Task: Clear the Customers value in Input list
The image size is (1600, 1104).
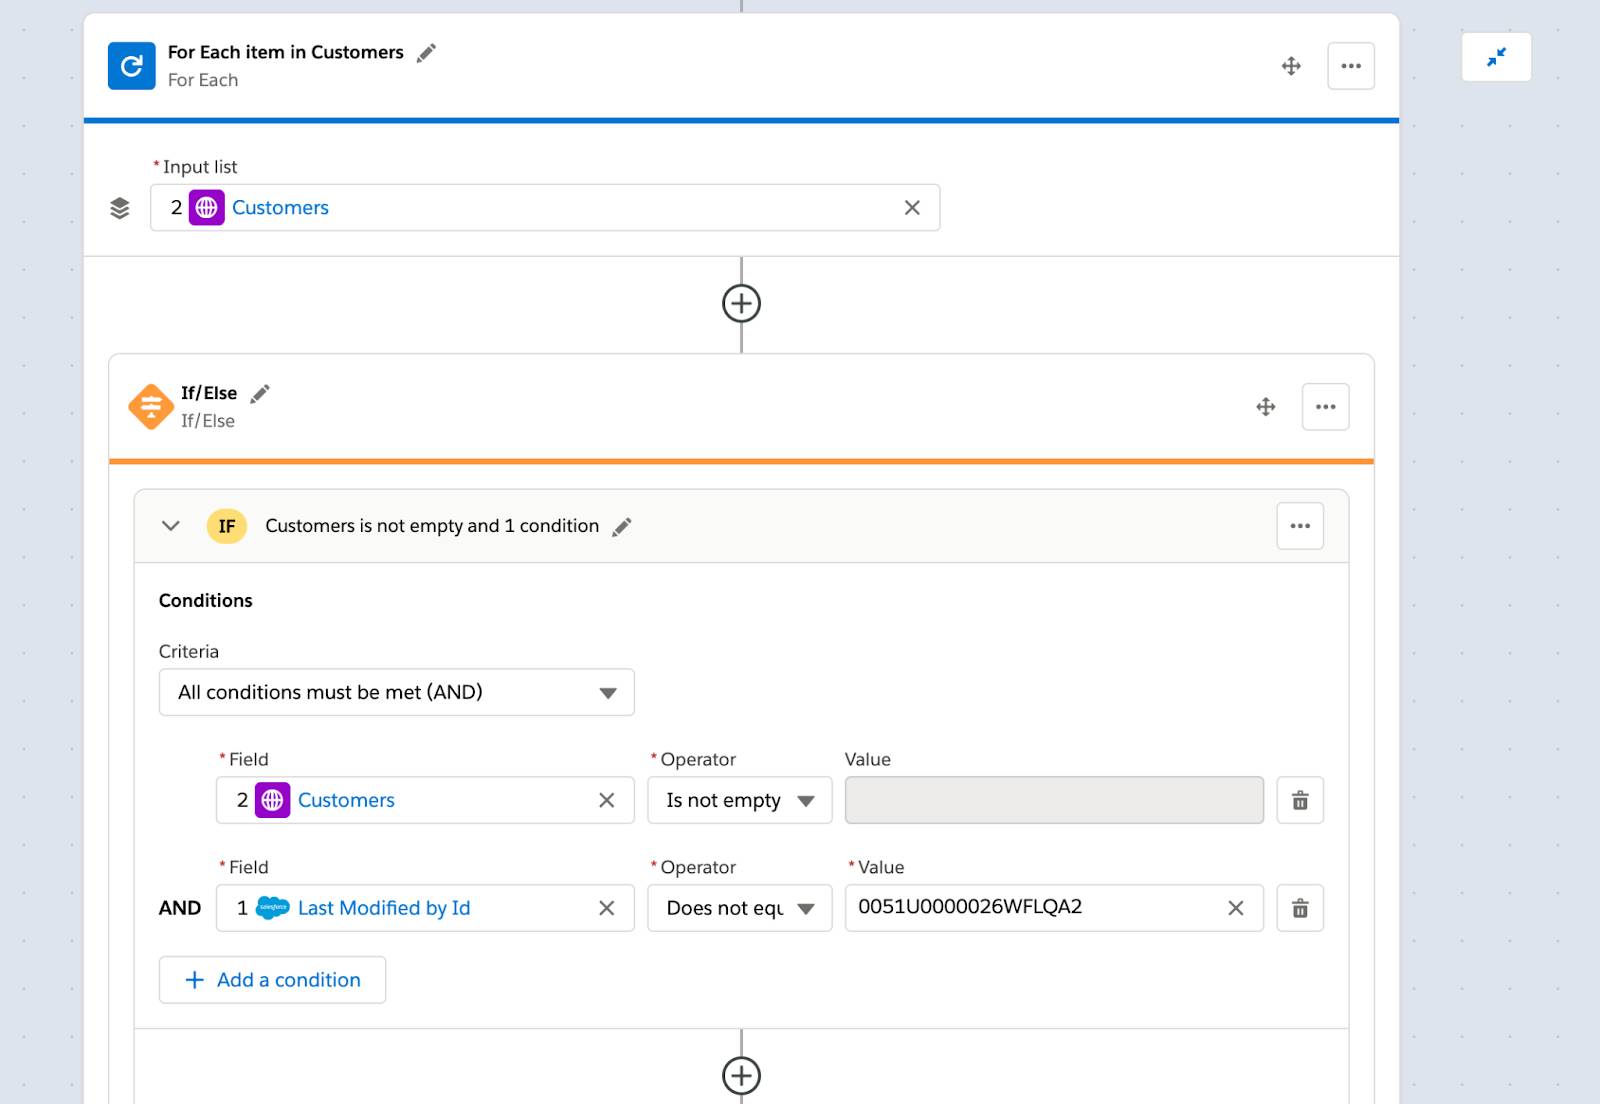Action: [912, 208]
